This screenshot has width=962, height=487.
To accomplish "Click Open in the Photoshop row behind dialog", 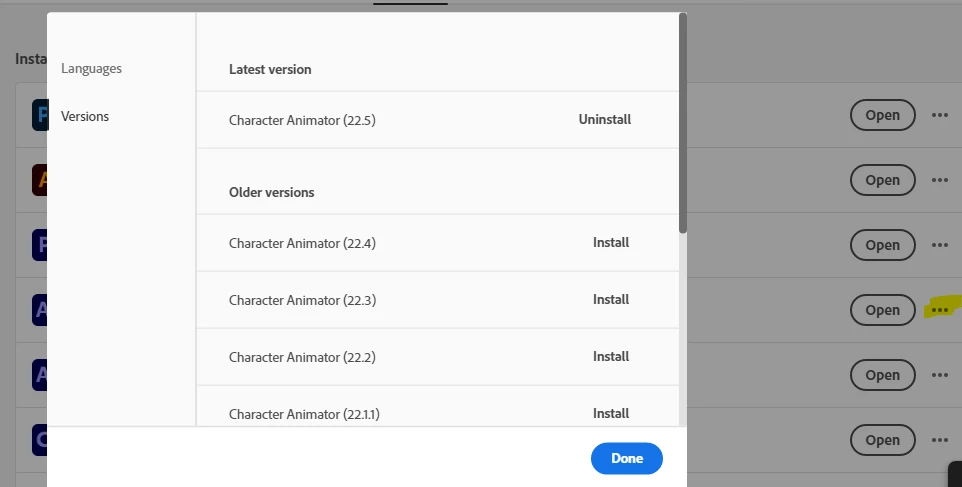I will [882, 115].
